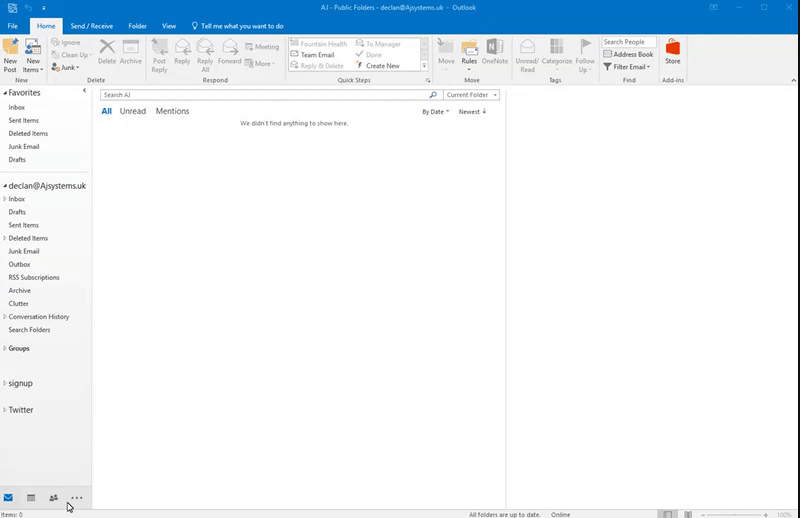The width and height of the screenshot is (800, 518).
Task: Open the Store add-ins icon
Action: click(673, 50)
